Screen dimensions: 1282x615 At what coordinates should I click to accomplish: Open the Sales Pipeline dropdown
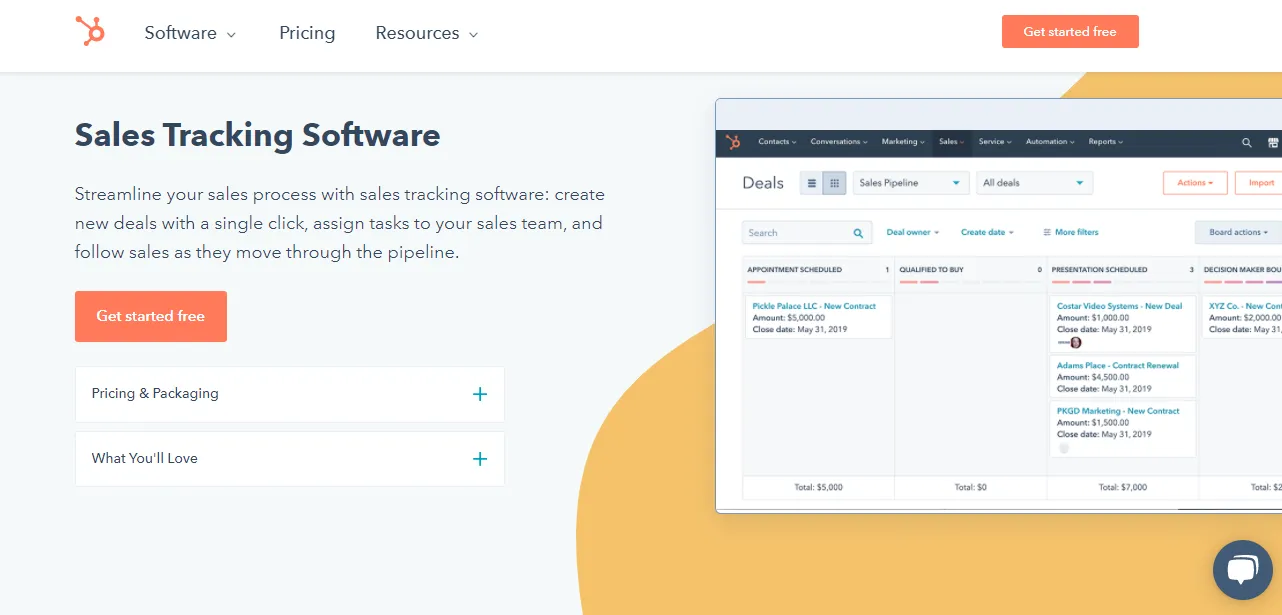tap(912, 183)
